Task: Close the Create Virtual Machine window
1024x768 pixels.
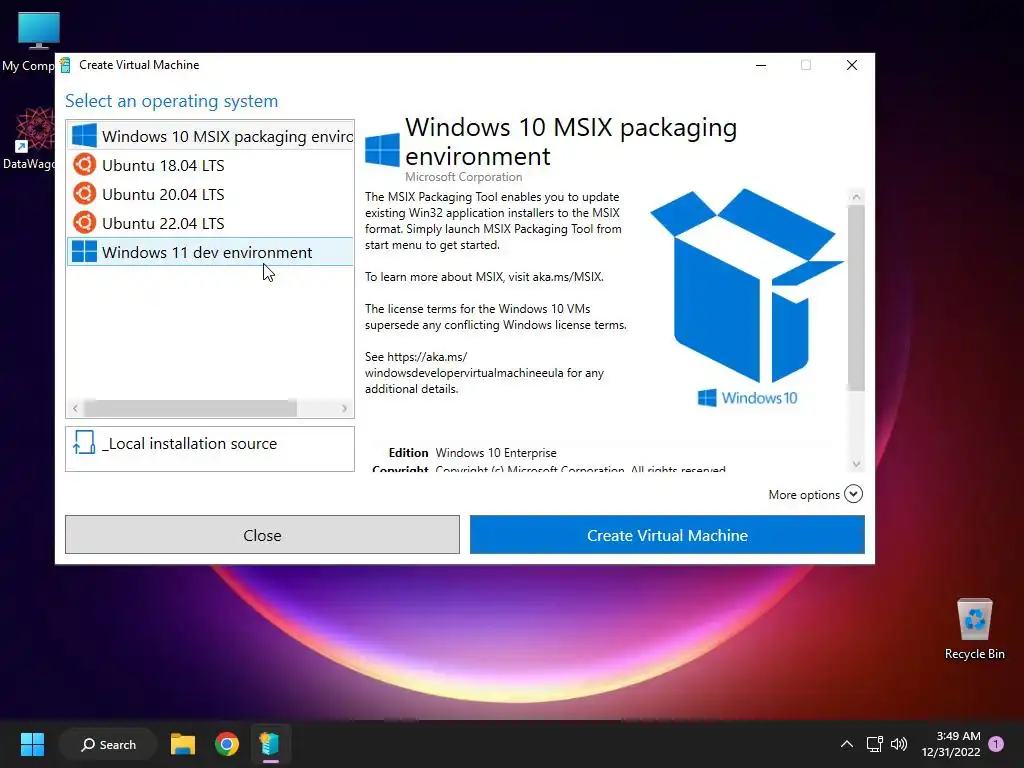Action: [852, 65]
